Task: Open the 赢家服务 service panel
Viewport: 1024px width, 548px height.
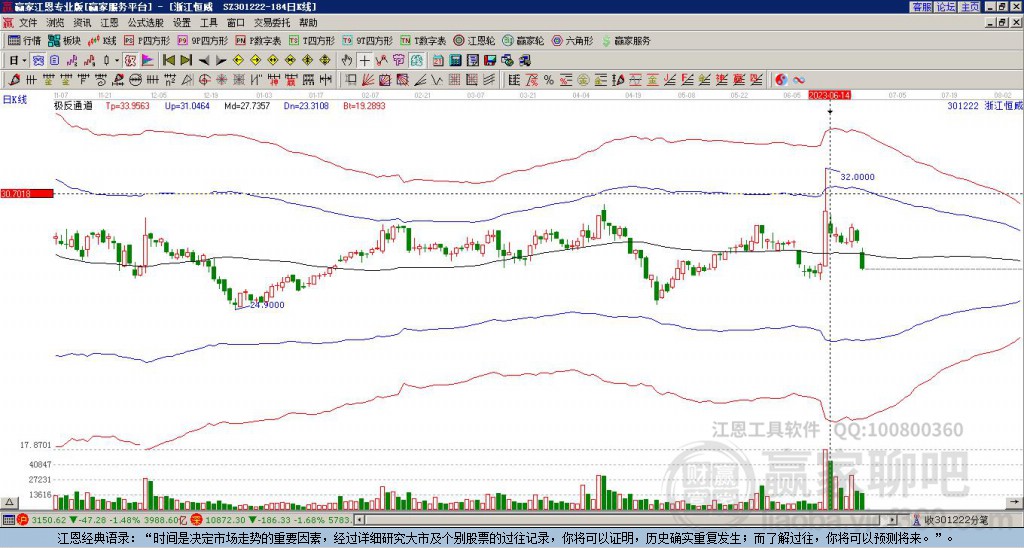Action: (626, 40)
